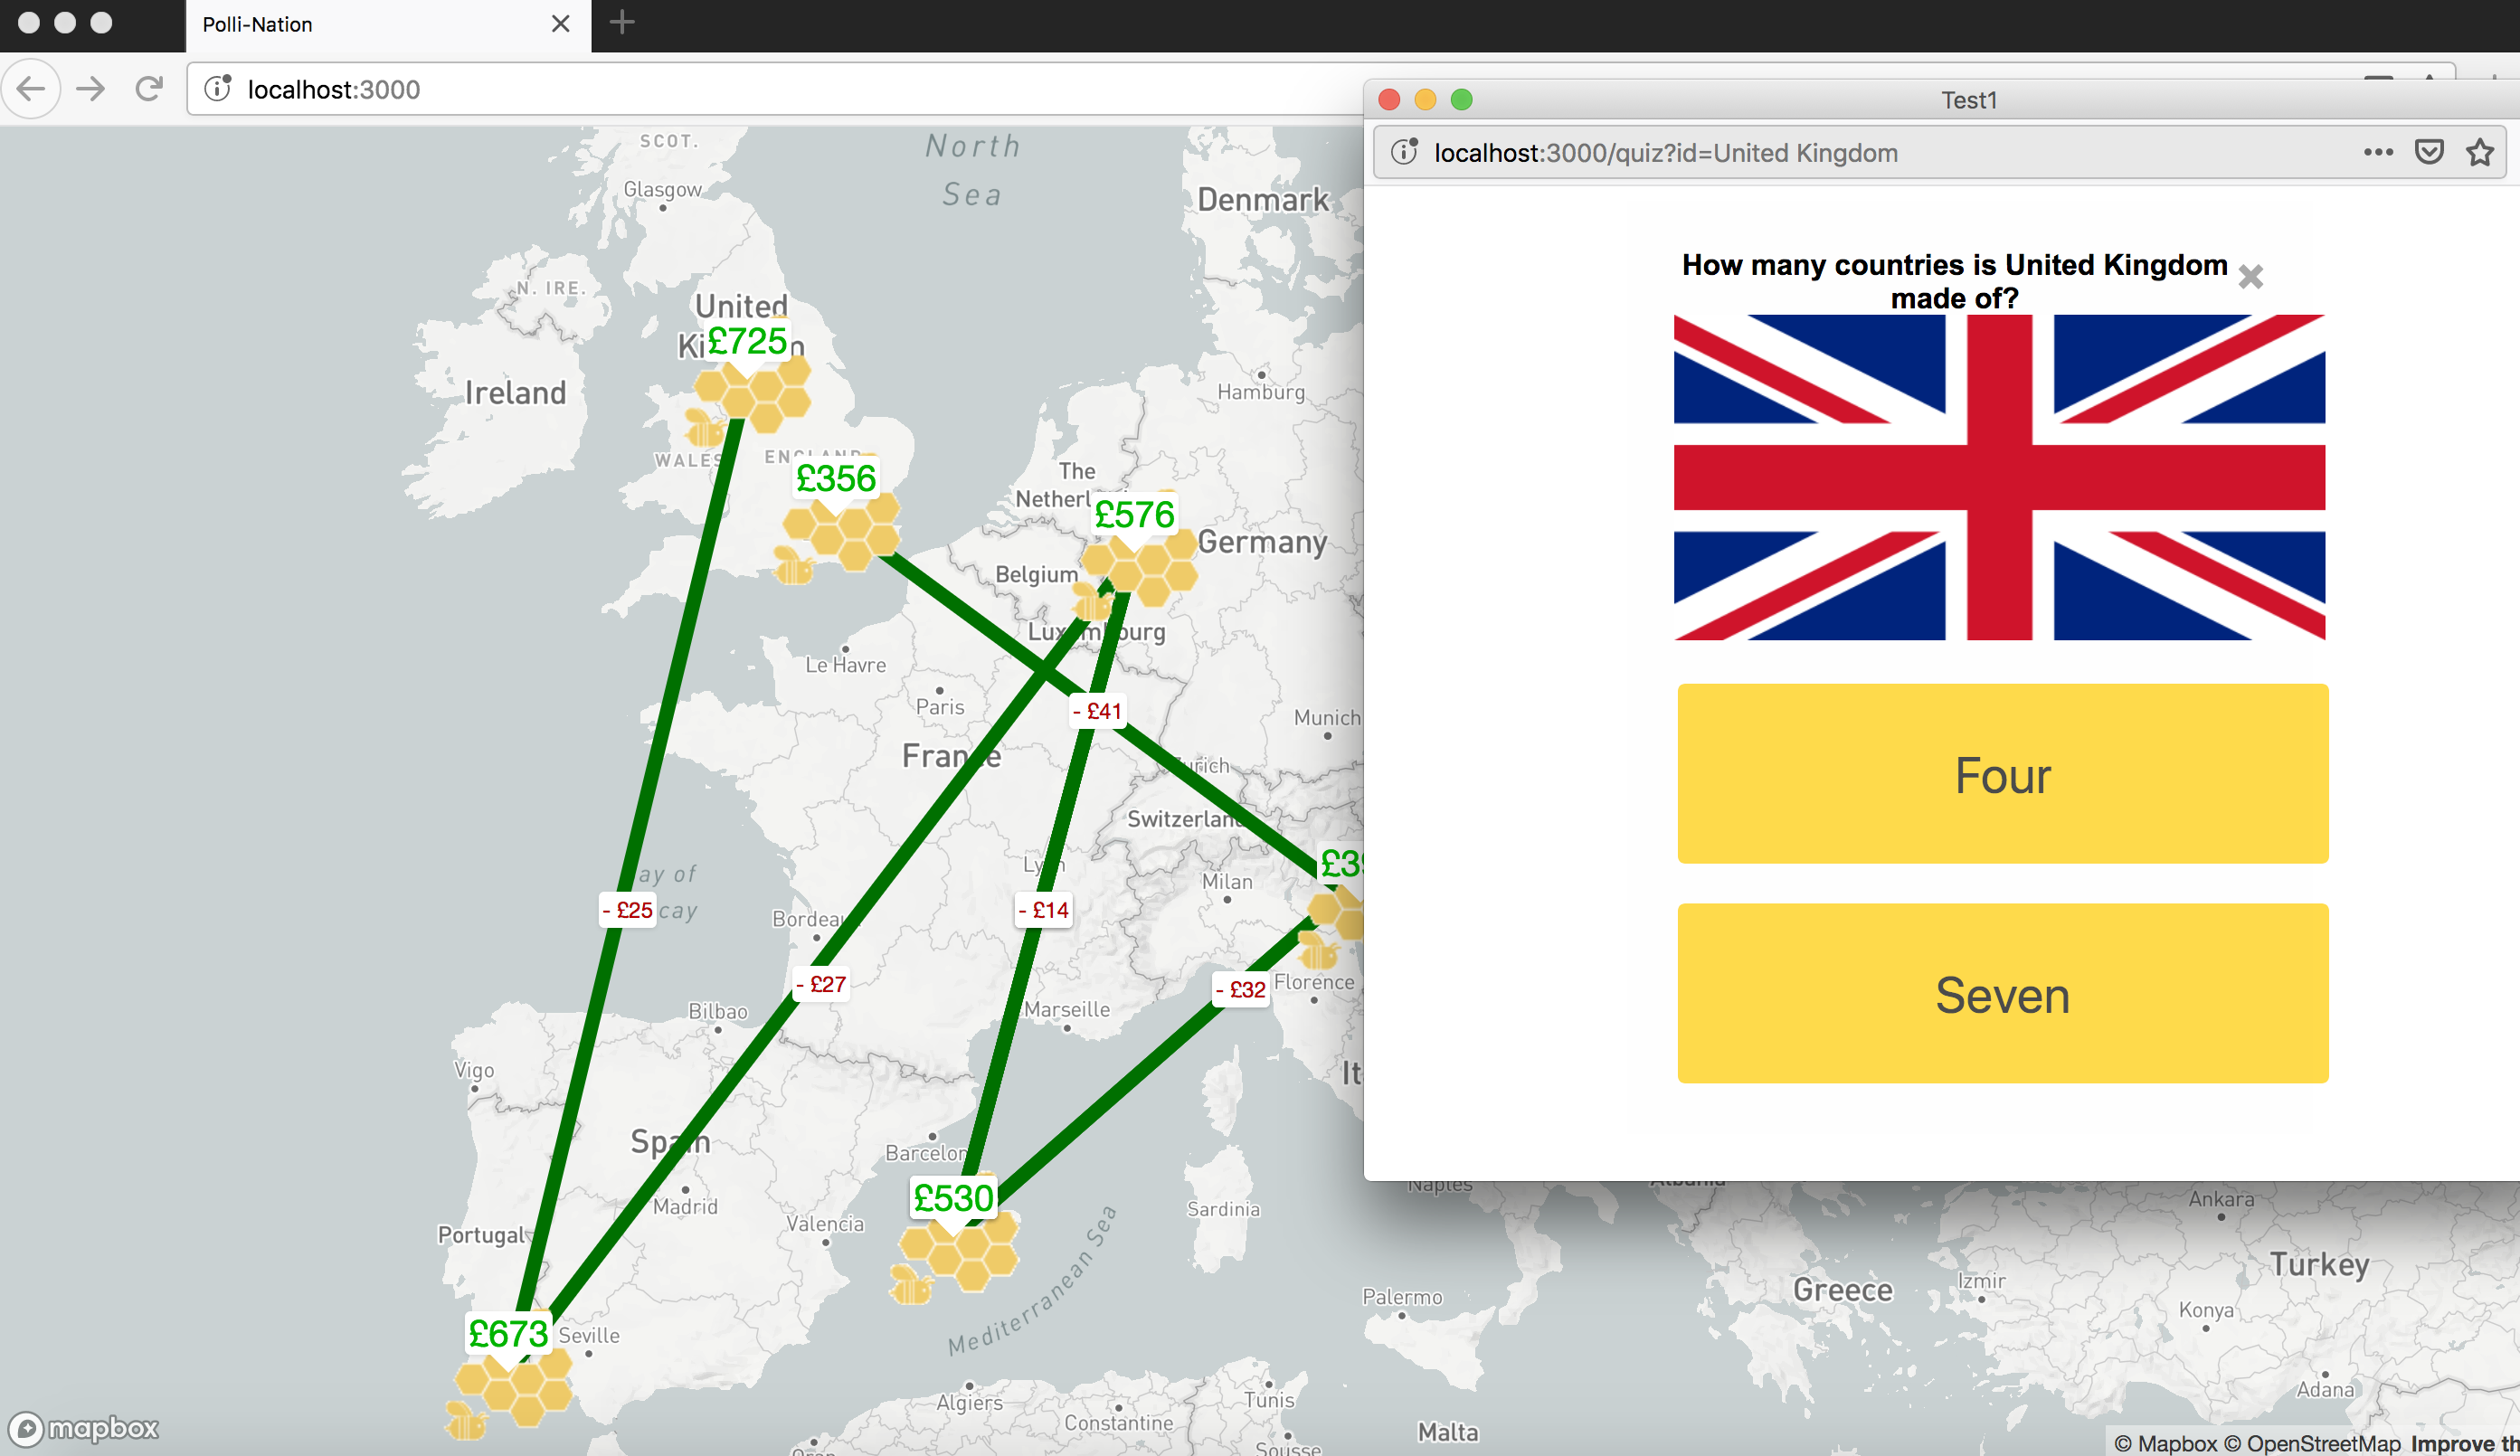Click the £673 hive near Seville
The width and height of the screenshot is (2520, 1456).
pyautogui.click(x=514, y=1386)
